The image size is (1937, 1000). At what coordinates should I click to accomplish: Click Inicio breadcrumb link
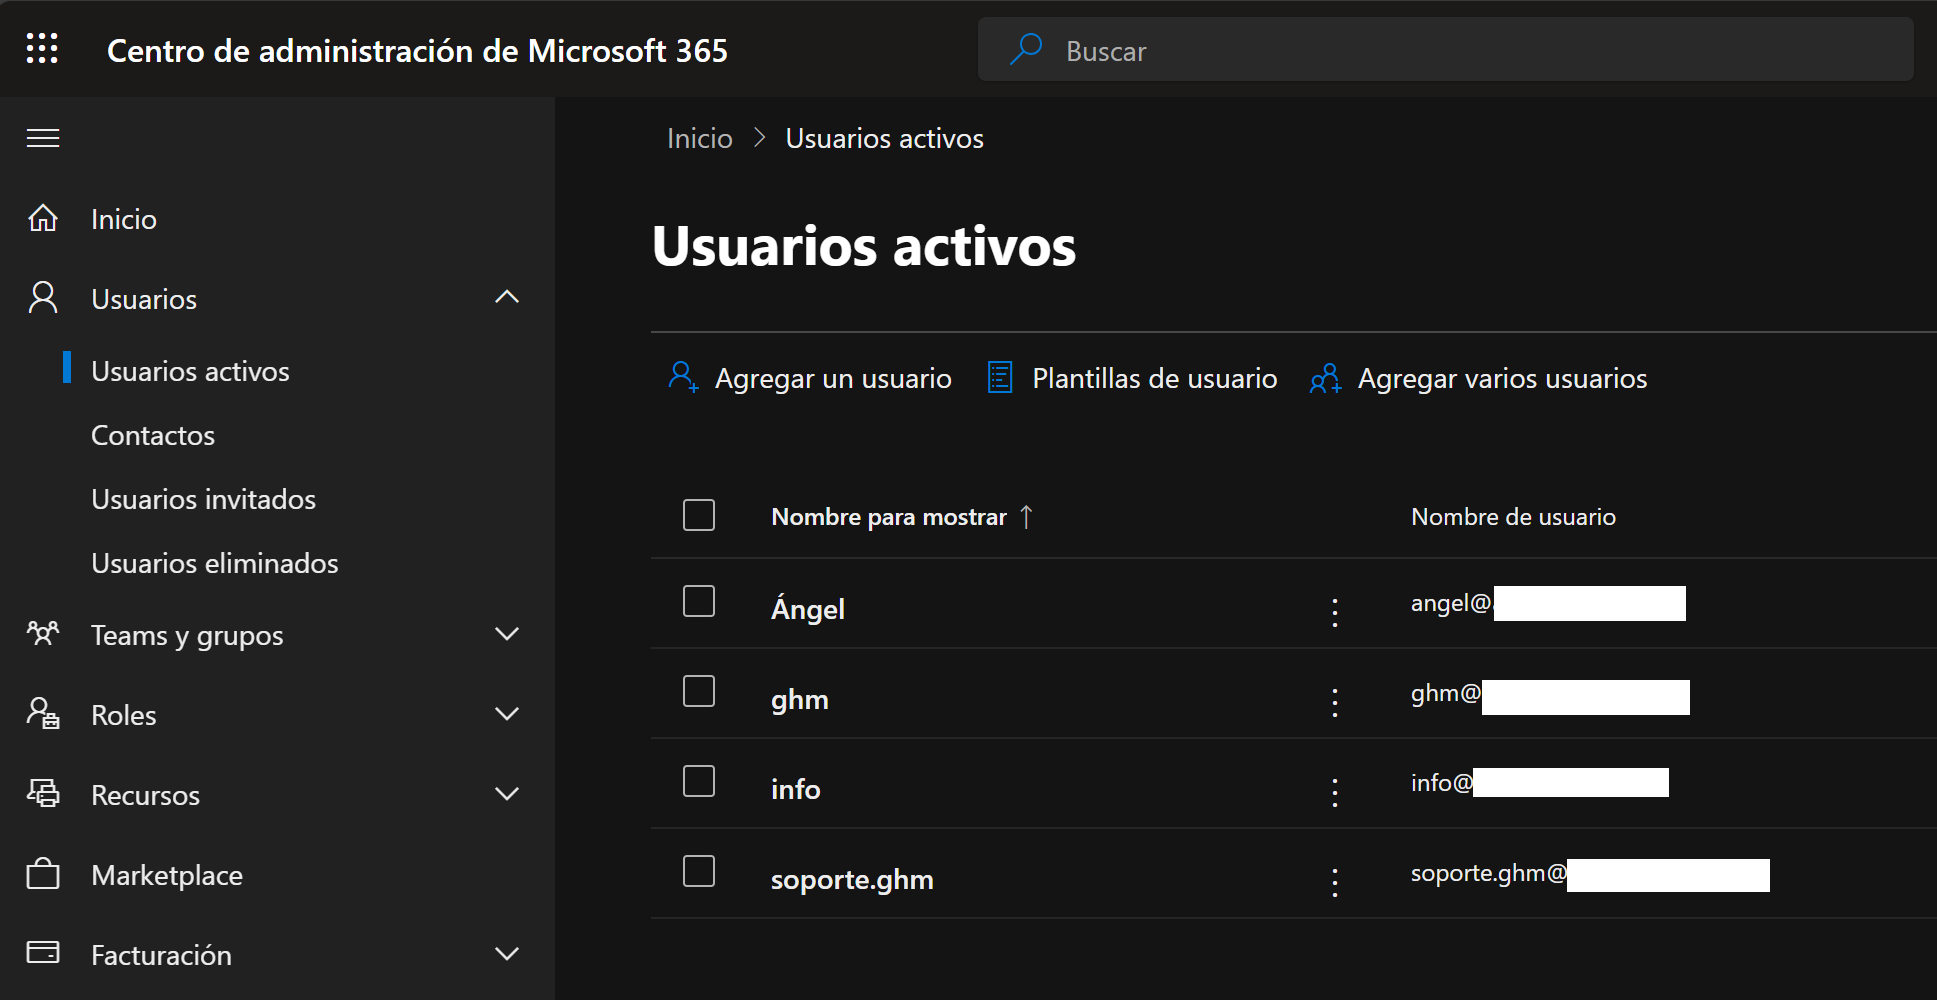[x=699, y=138]
